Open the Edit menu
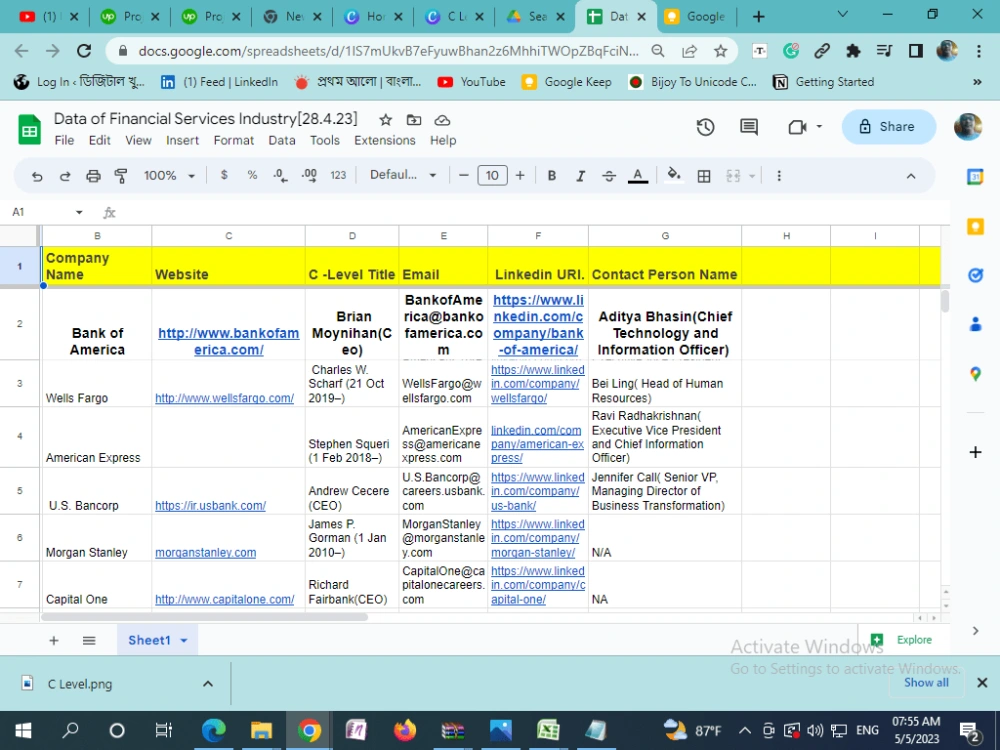 coord(99,140)
